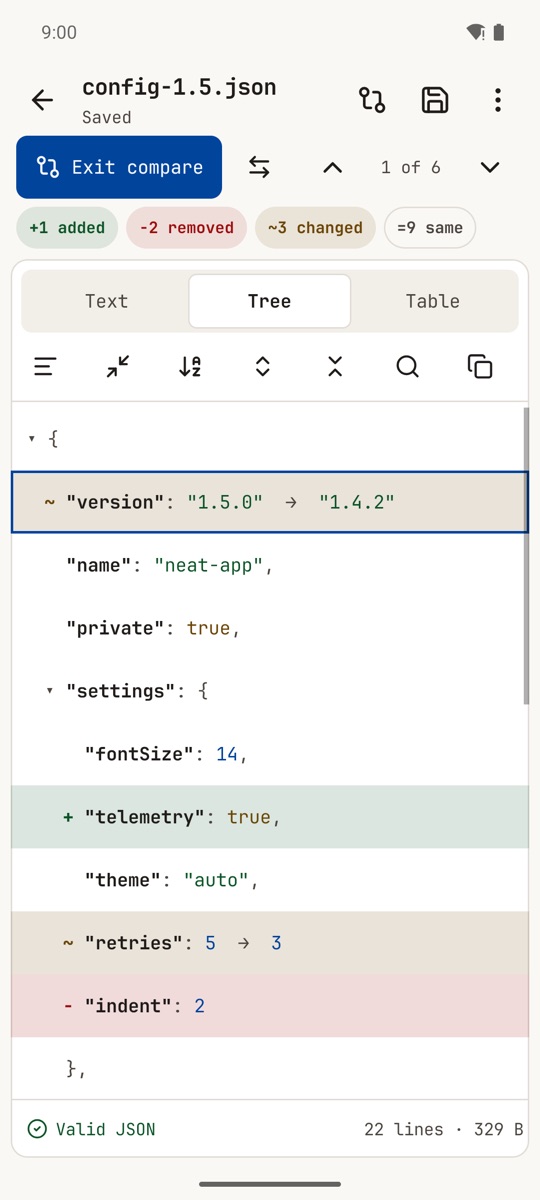
Task: Filter by -2 removed chip
Action: [x=186, y=228]
